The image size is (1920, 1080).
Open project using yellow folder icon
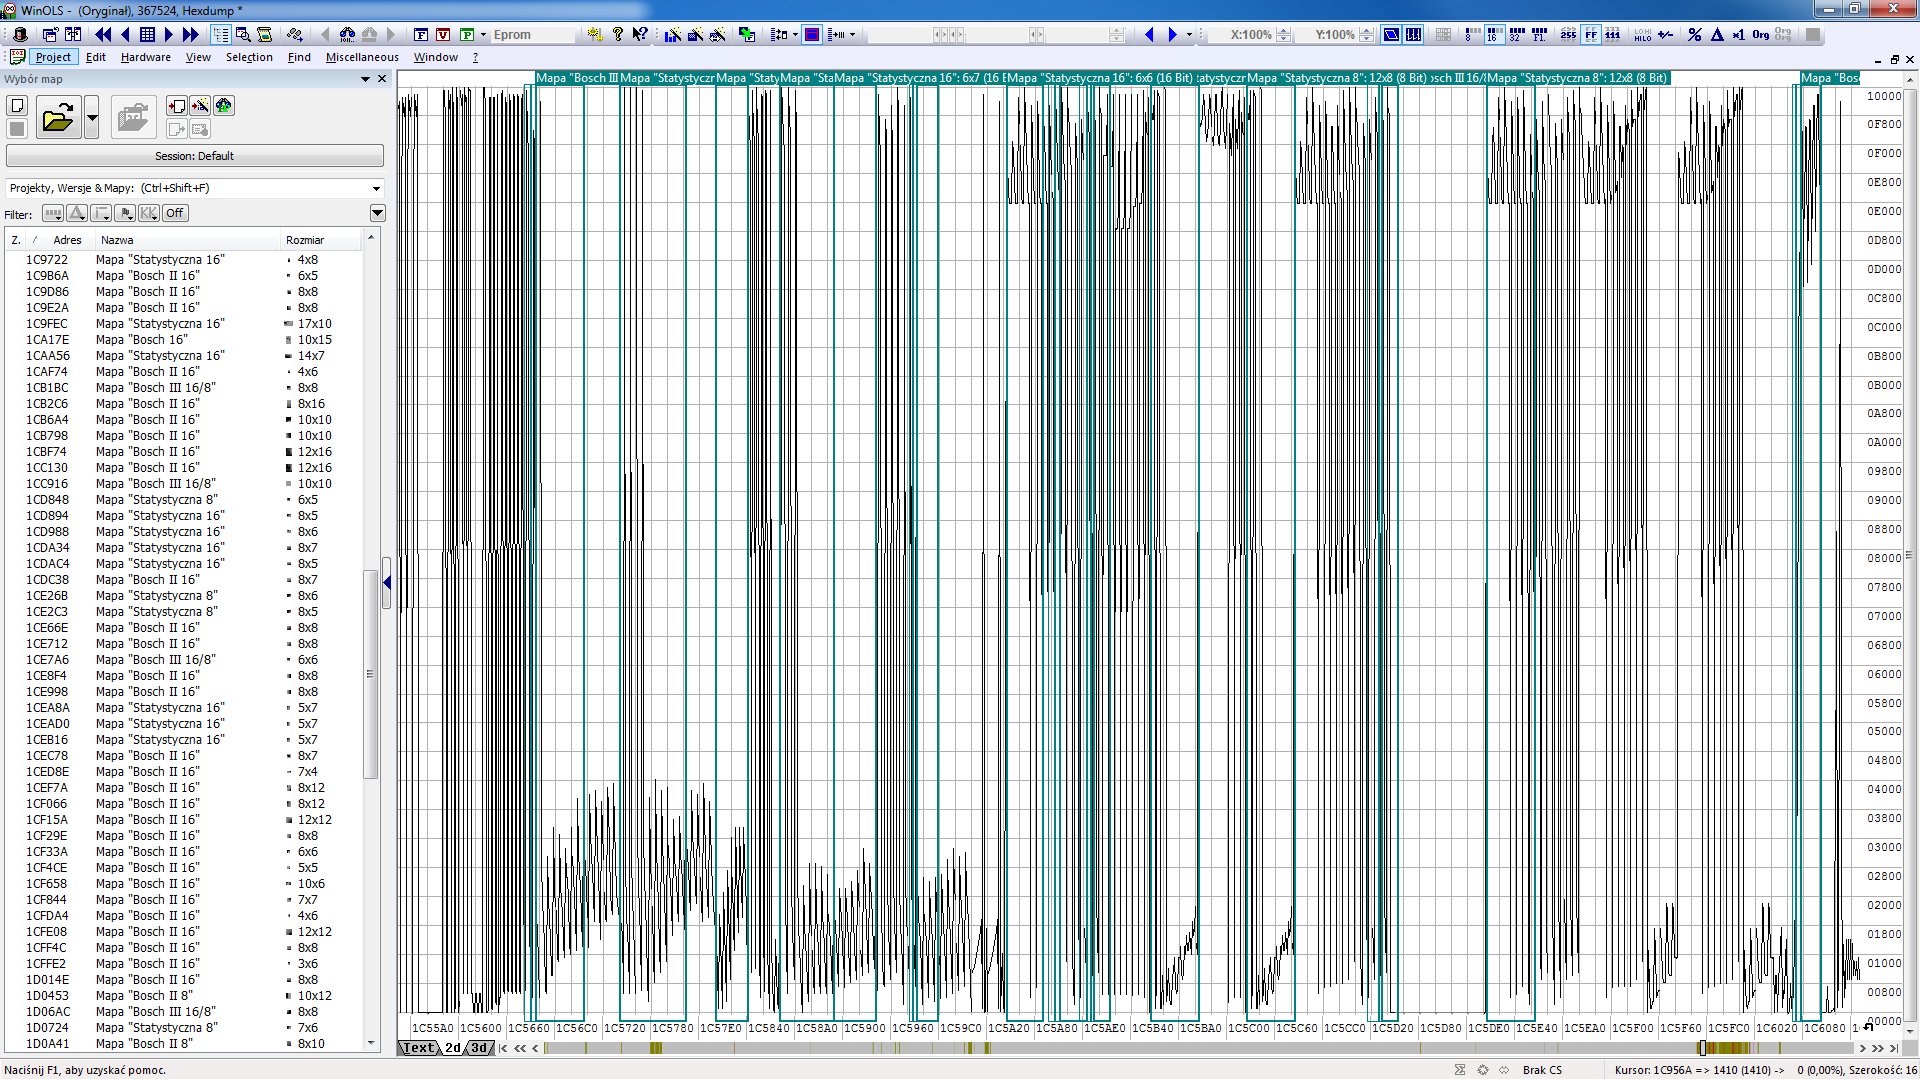pyautogui.click(x=58, y=119)
